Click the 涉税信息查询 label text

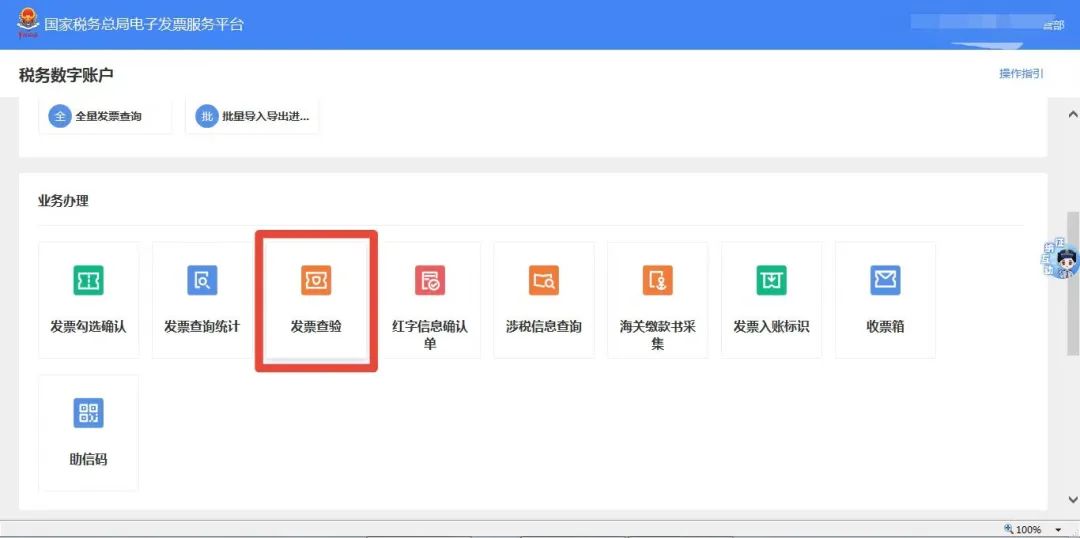click(544, 327)
